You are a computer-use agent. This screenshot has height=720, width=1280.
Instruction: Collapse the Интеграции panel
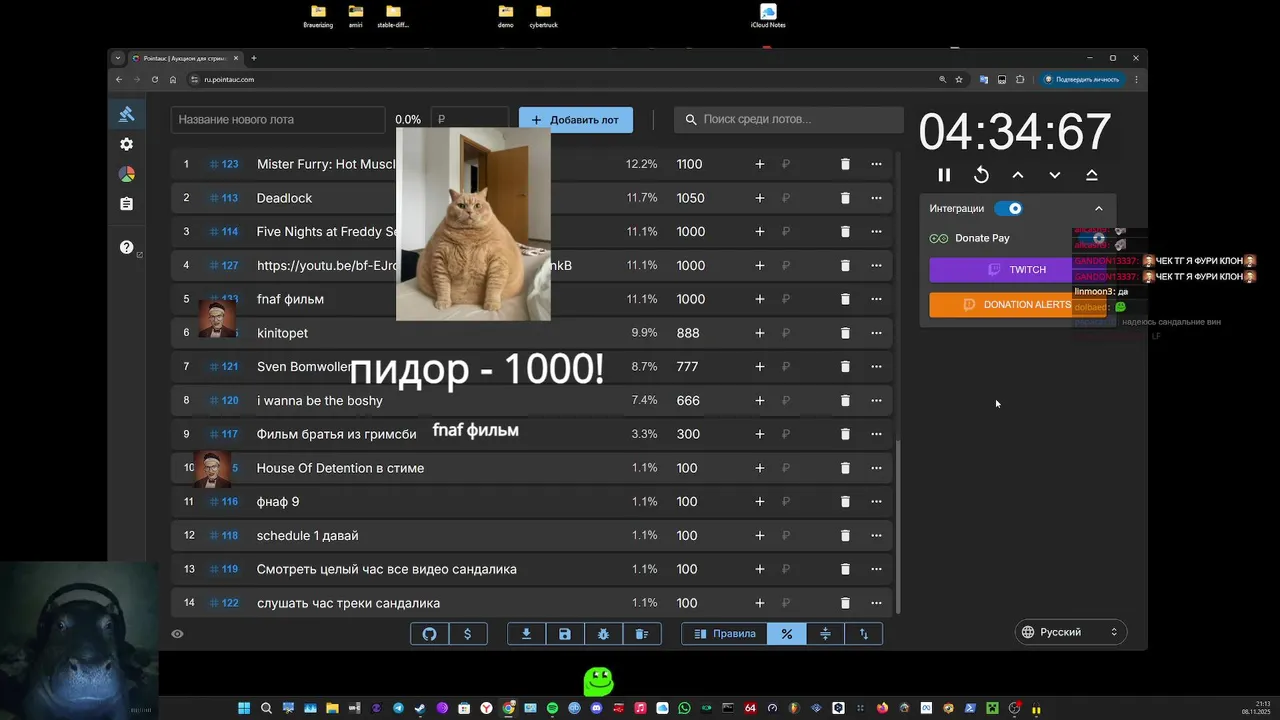coord(1098,208)
